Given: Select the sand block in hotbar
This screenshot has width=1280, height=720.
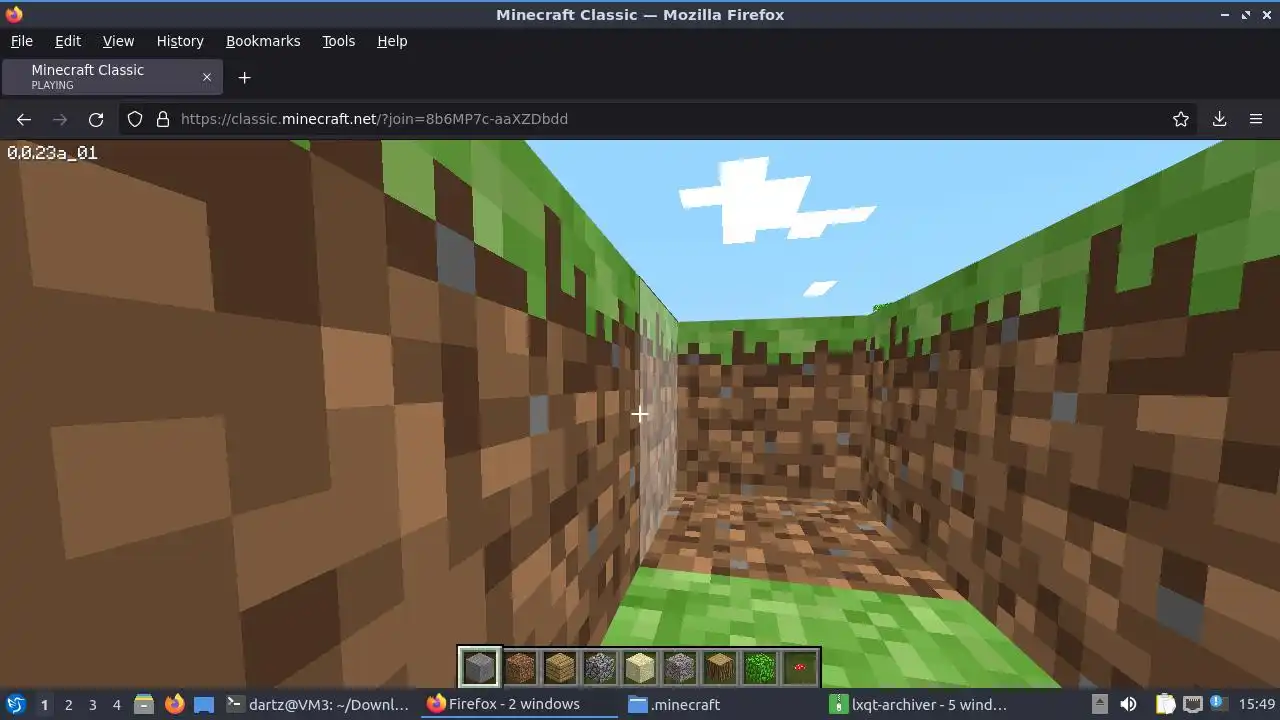Looking at the screenshot, I should [x=640, y=667].
